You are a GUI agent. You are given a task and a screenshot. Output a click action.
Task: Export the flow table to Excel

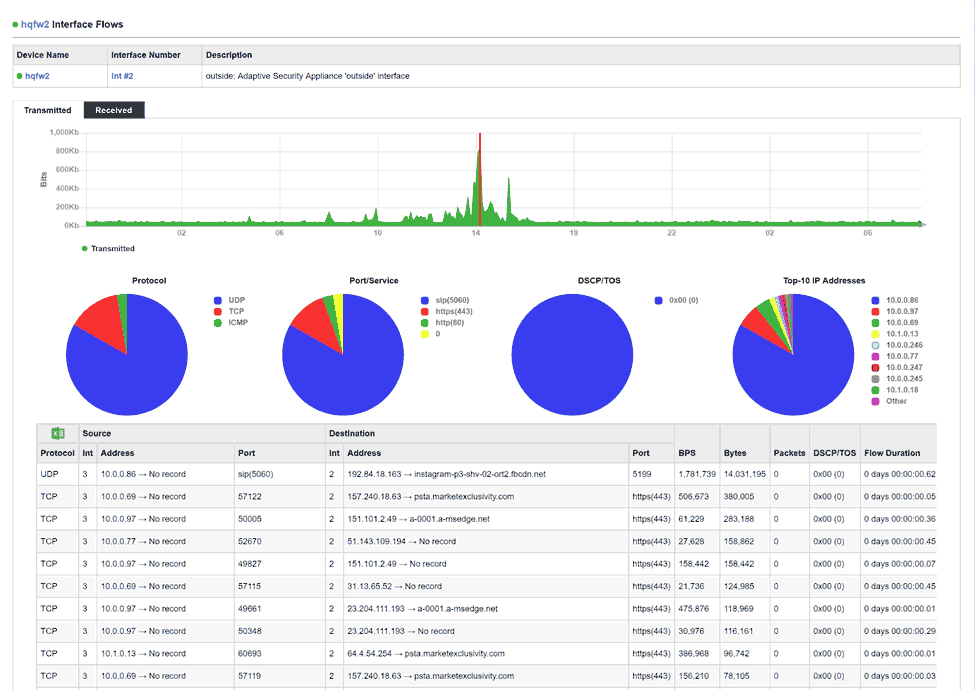[x=58, y=433]
